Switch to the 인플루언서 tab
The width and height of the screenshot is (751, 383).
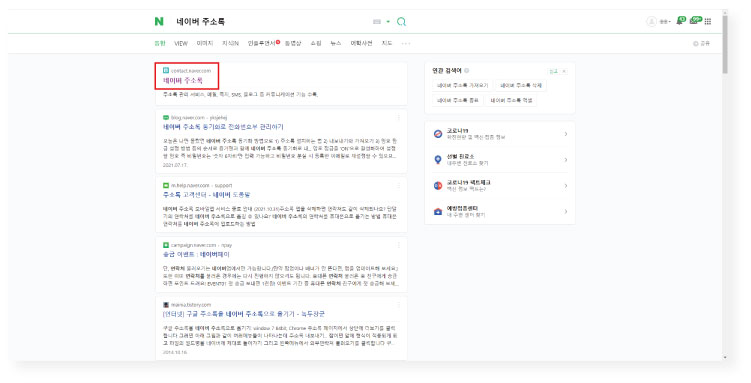[x=262, y=43]
